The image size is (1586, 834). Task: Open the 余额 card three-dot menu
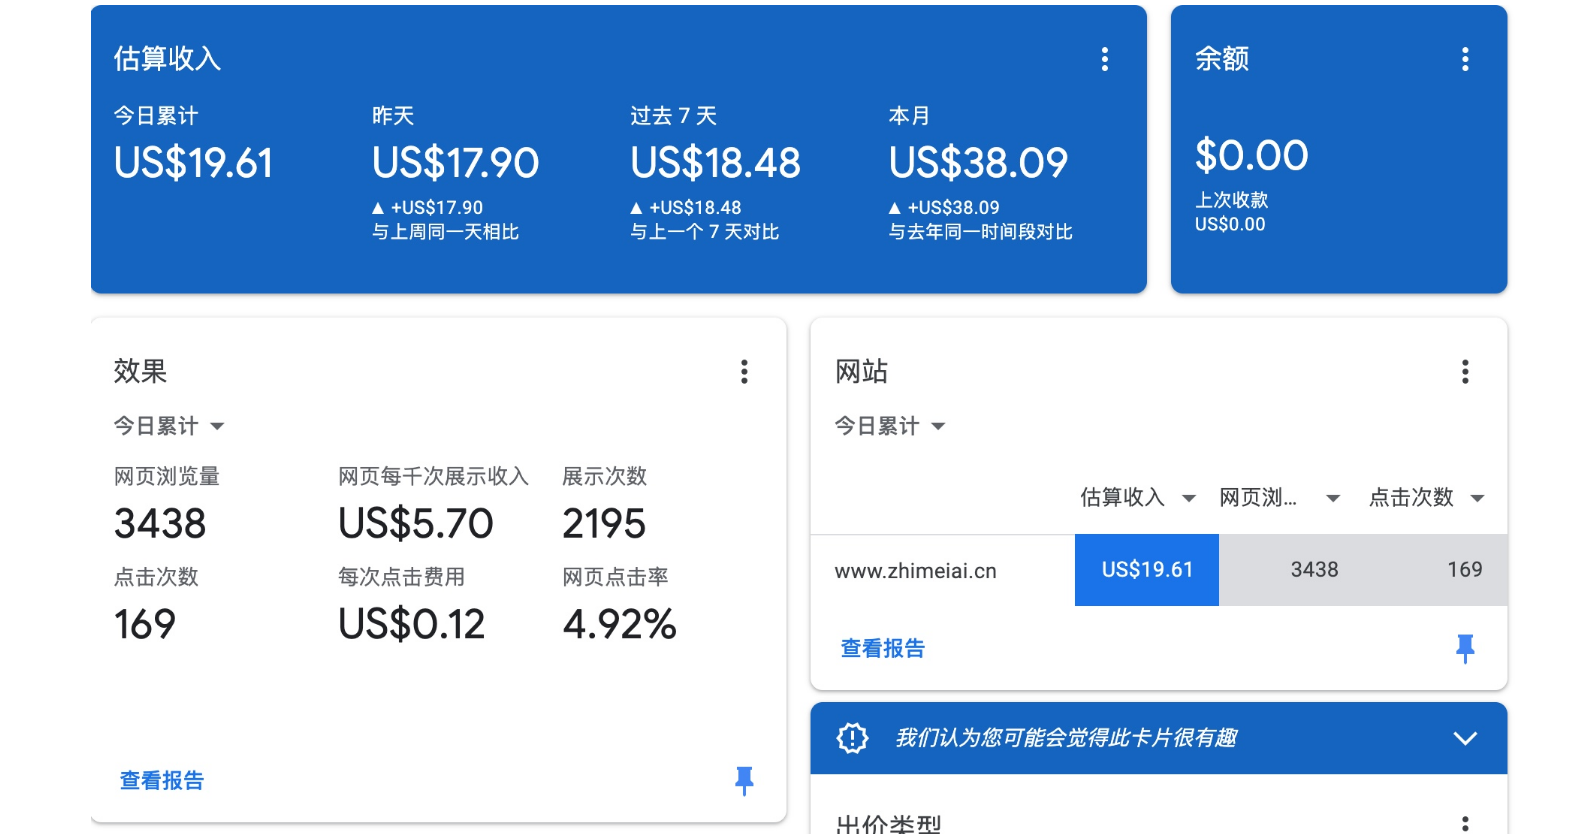coord(1465,59)
